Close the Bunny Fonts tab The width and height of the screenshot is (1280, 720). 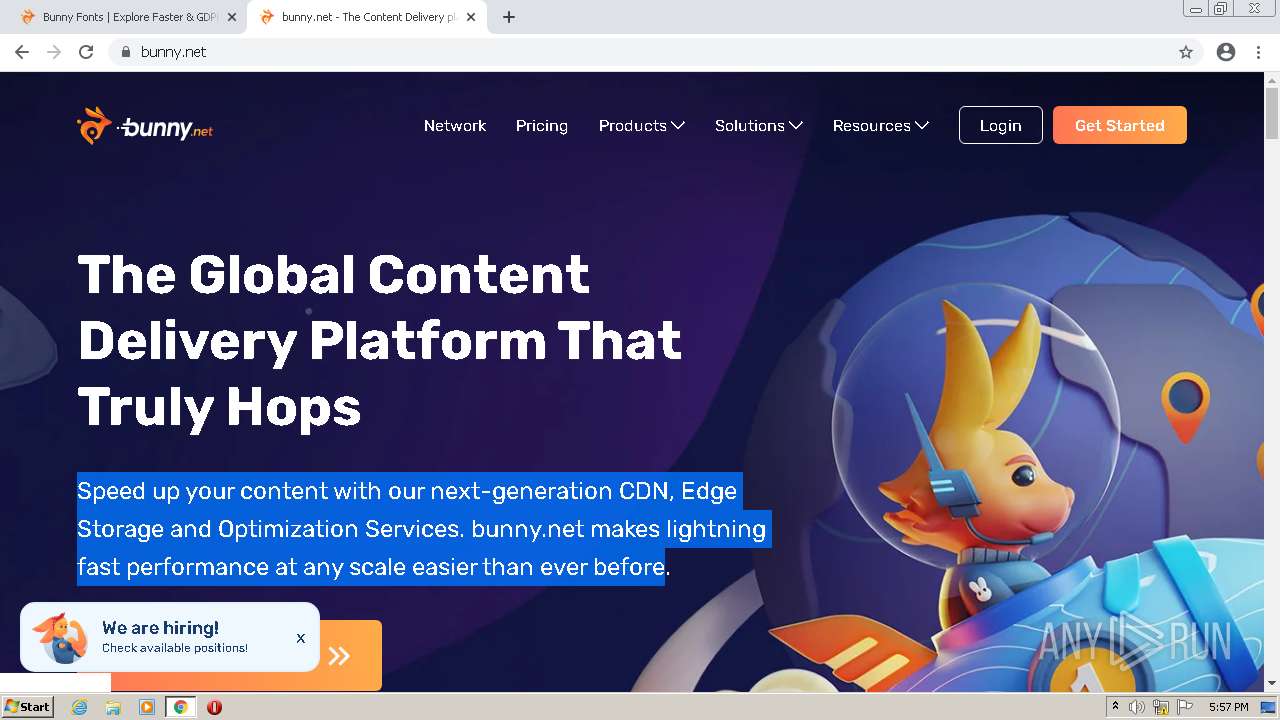(x=232, y=17)
